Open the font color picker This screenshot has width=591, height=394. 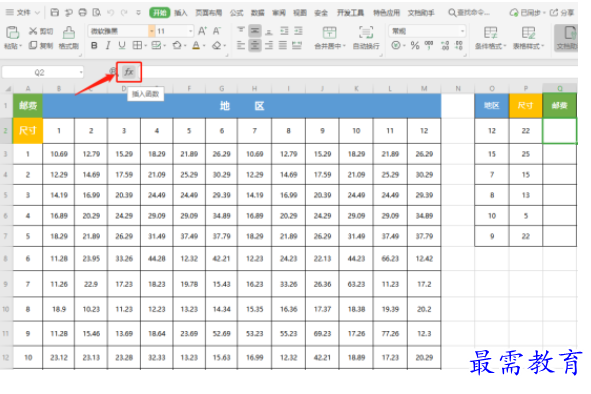196,46
